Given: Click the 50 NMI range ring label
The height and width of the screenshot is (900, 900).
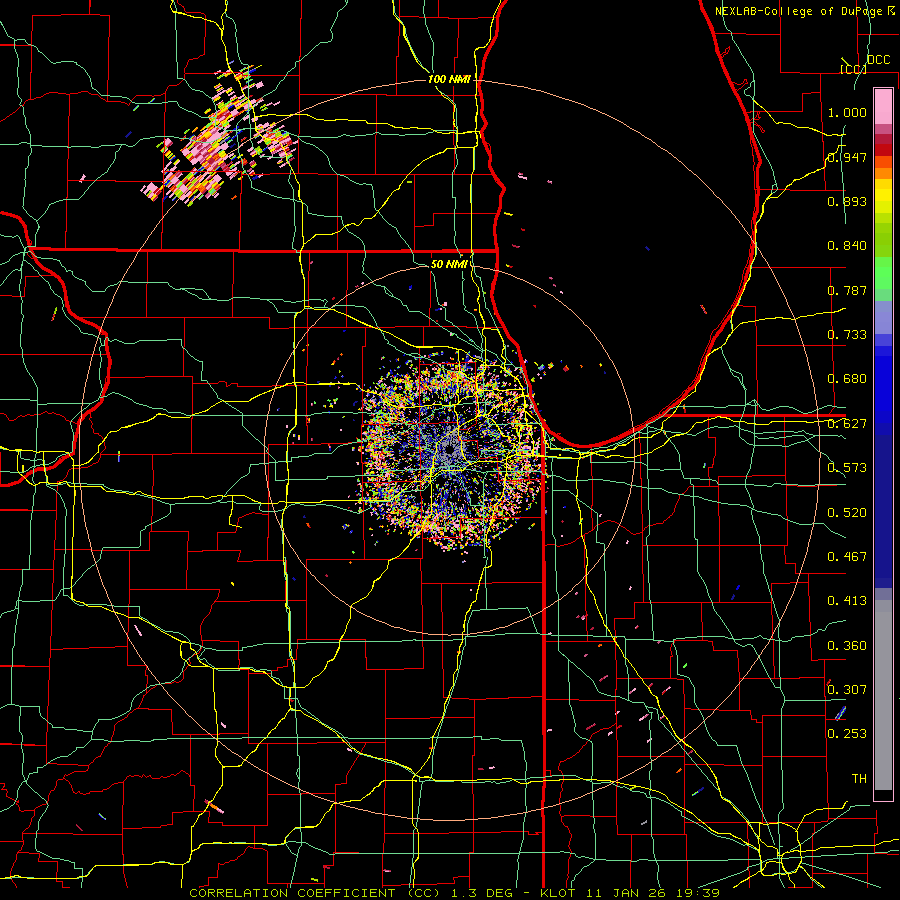Looking at the screenshot, I should click(449, 264).
